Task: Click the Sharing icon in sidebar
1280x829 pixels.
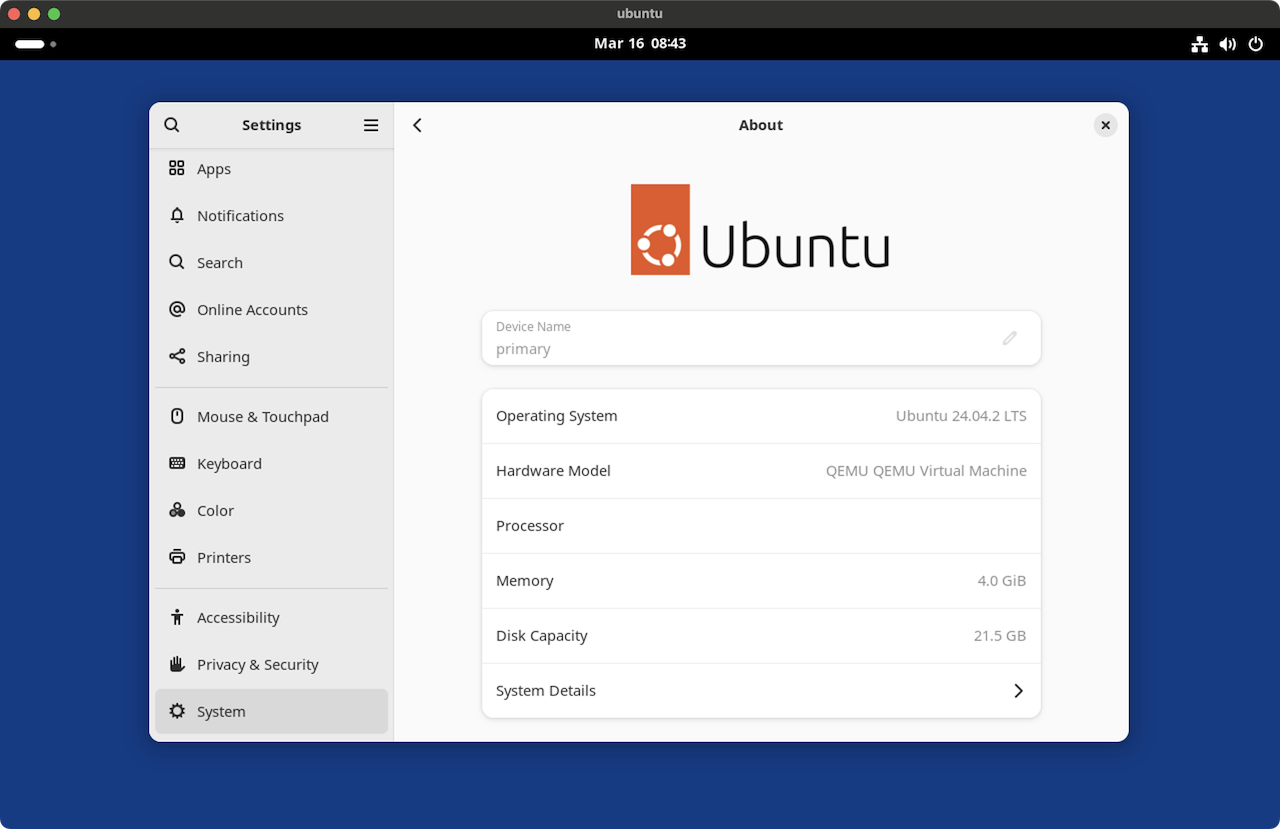Action: coord(177,356)
